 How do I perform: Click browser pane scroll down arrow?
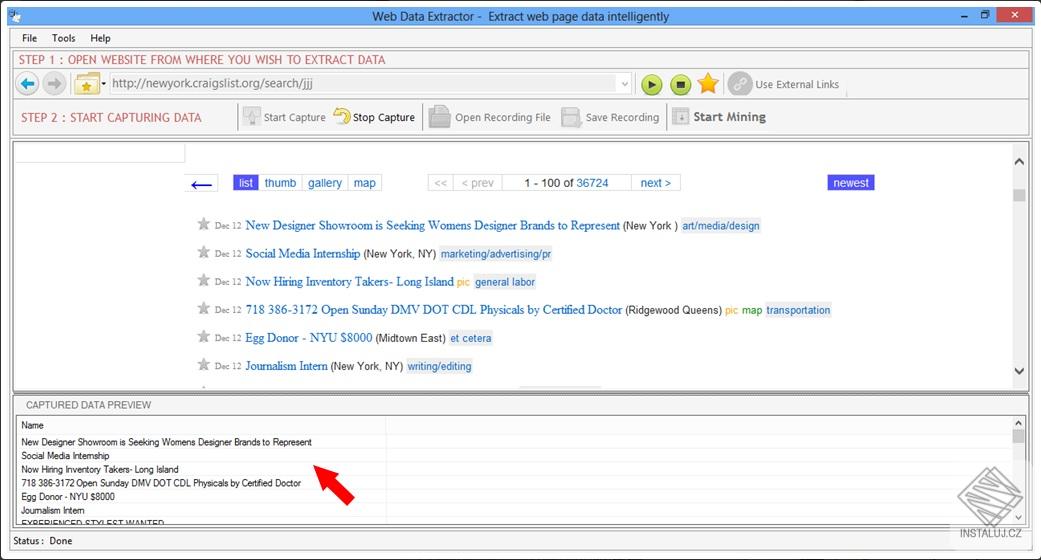[x=1019, y=371]
